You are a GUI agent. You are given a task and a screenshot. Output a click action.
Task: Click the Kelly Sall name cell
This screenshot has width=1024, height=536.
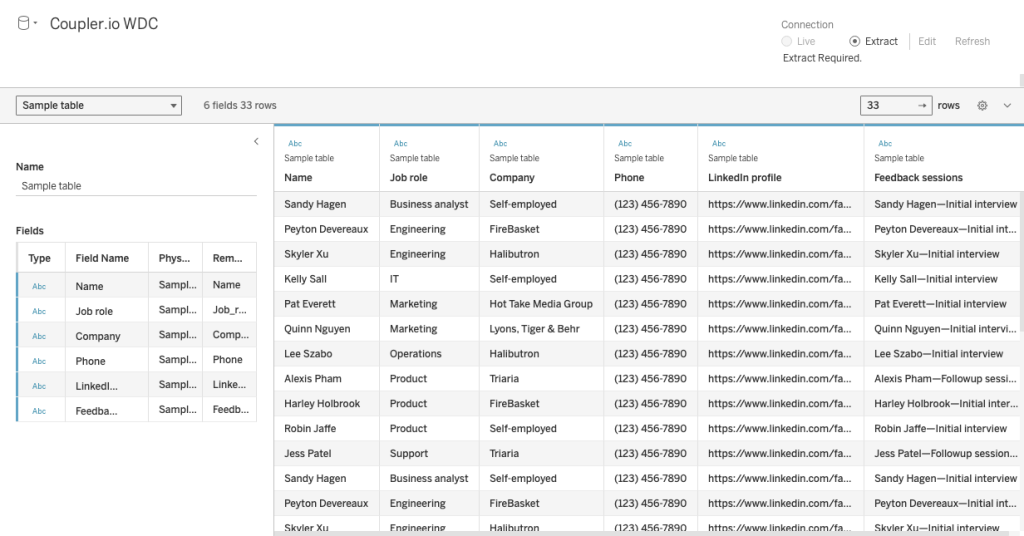click(305, 279)
